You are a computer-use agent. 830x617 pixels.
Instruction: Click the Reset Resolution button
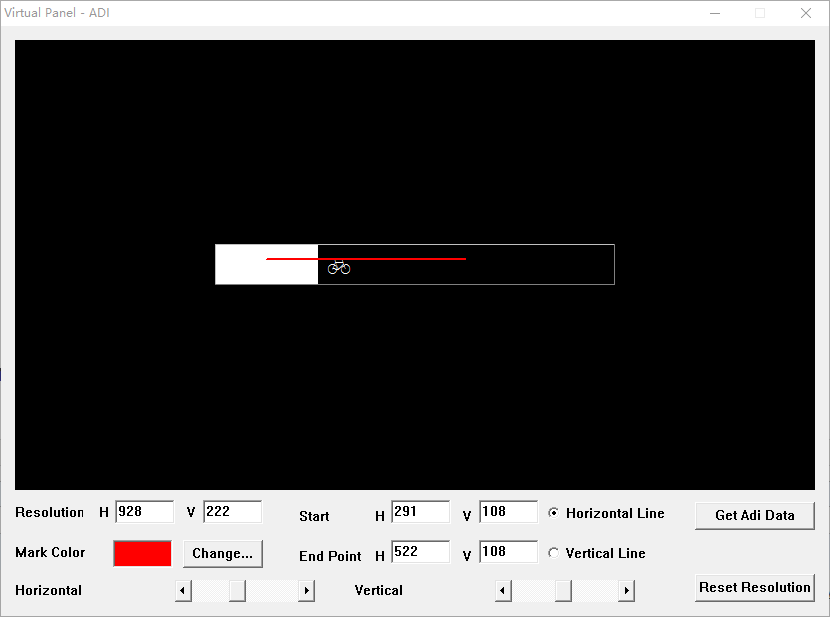pos(754,587)
